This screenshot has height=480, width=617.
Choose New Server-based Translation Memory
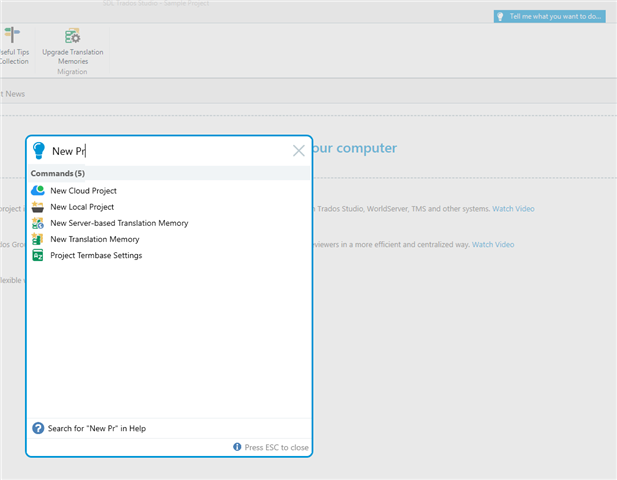(x=119, y=223)
